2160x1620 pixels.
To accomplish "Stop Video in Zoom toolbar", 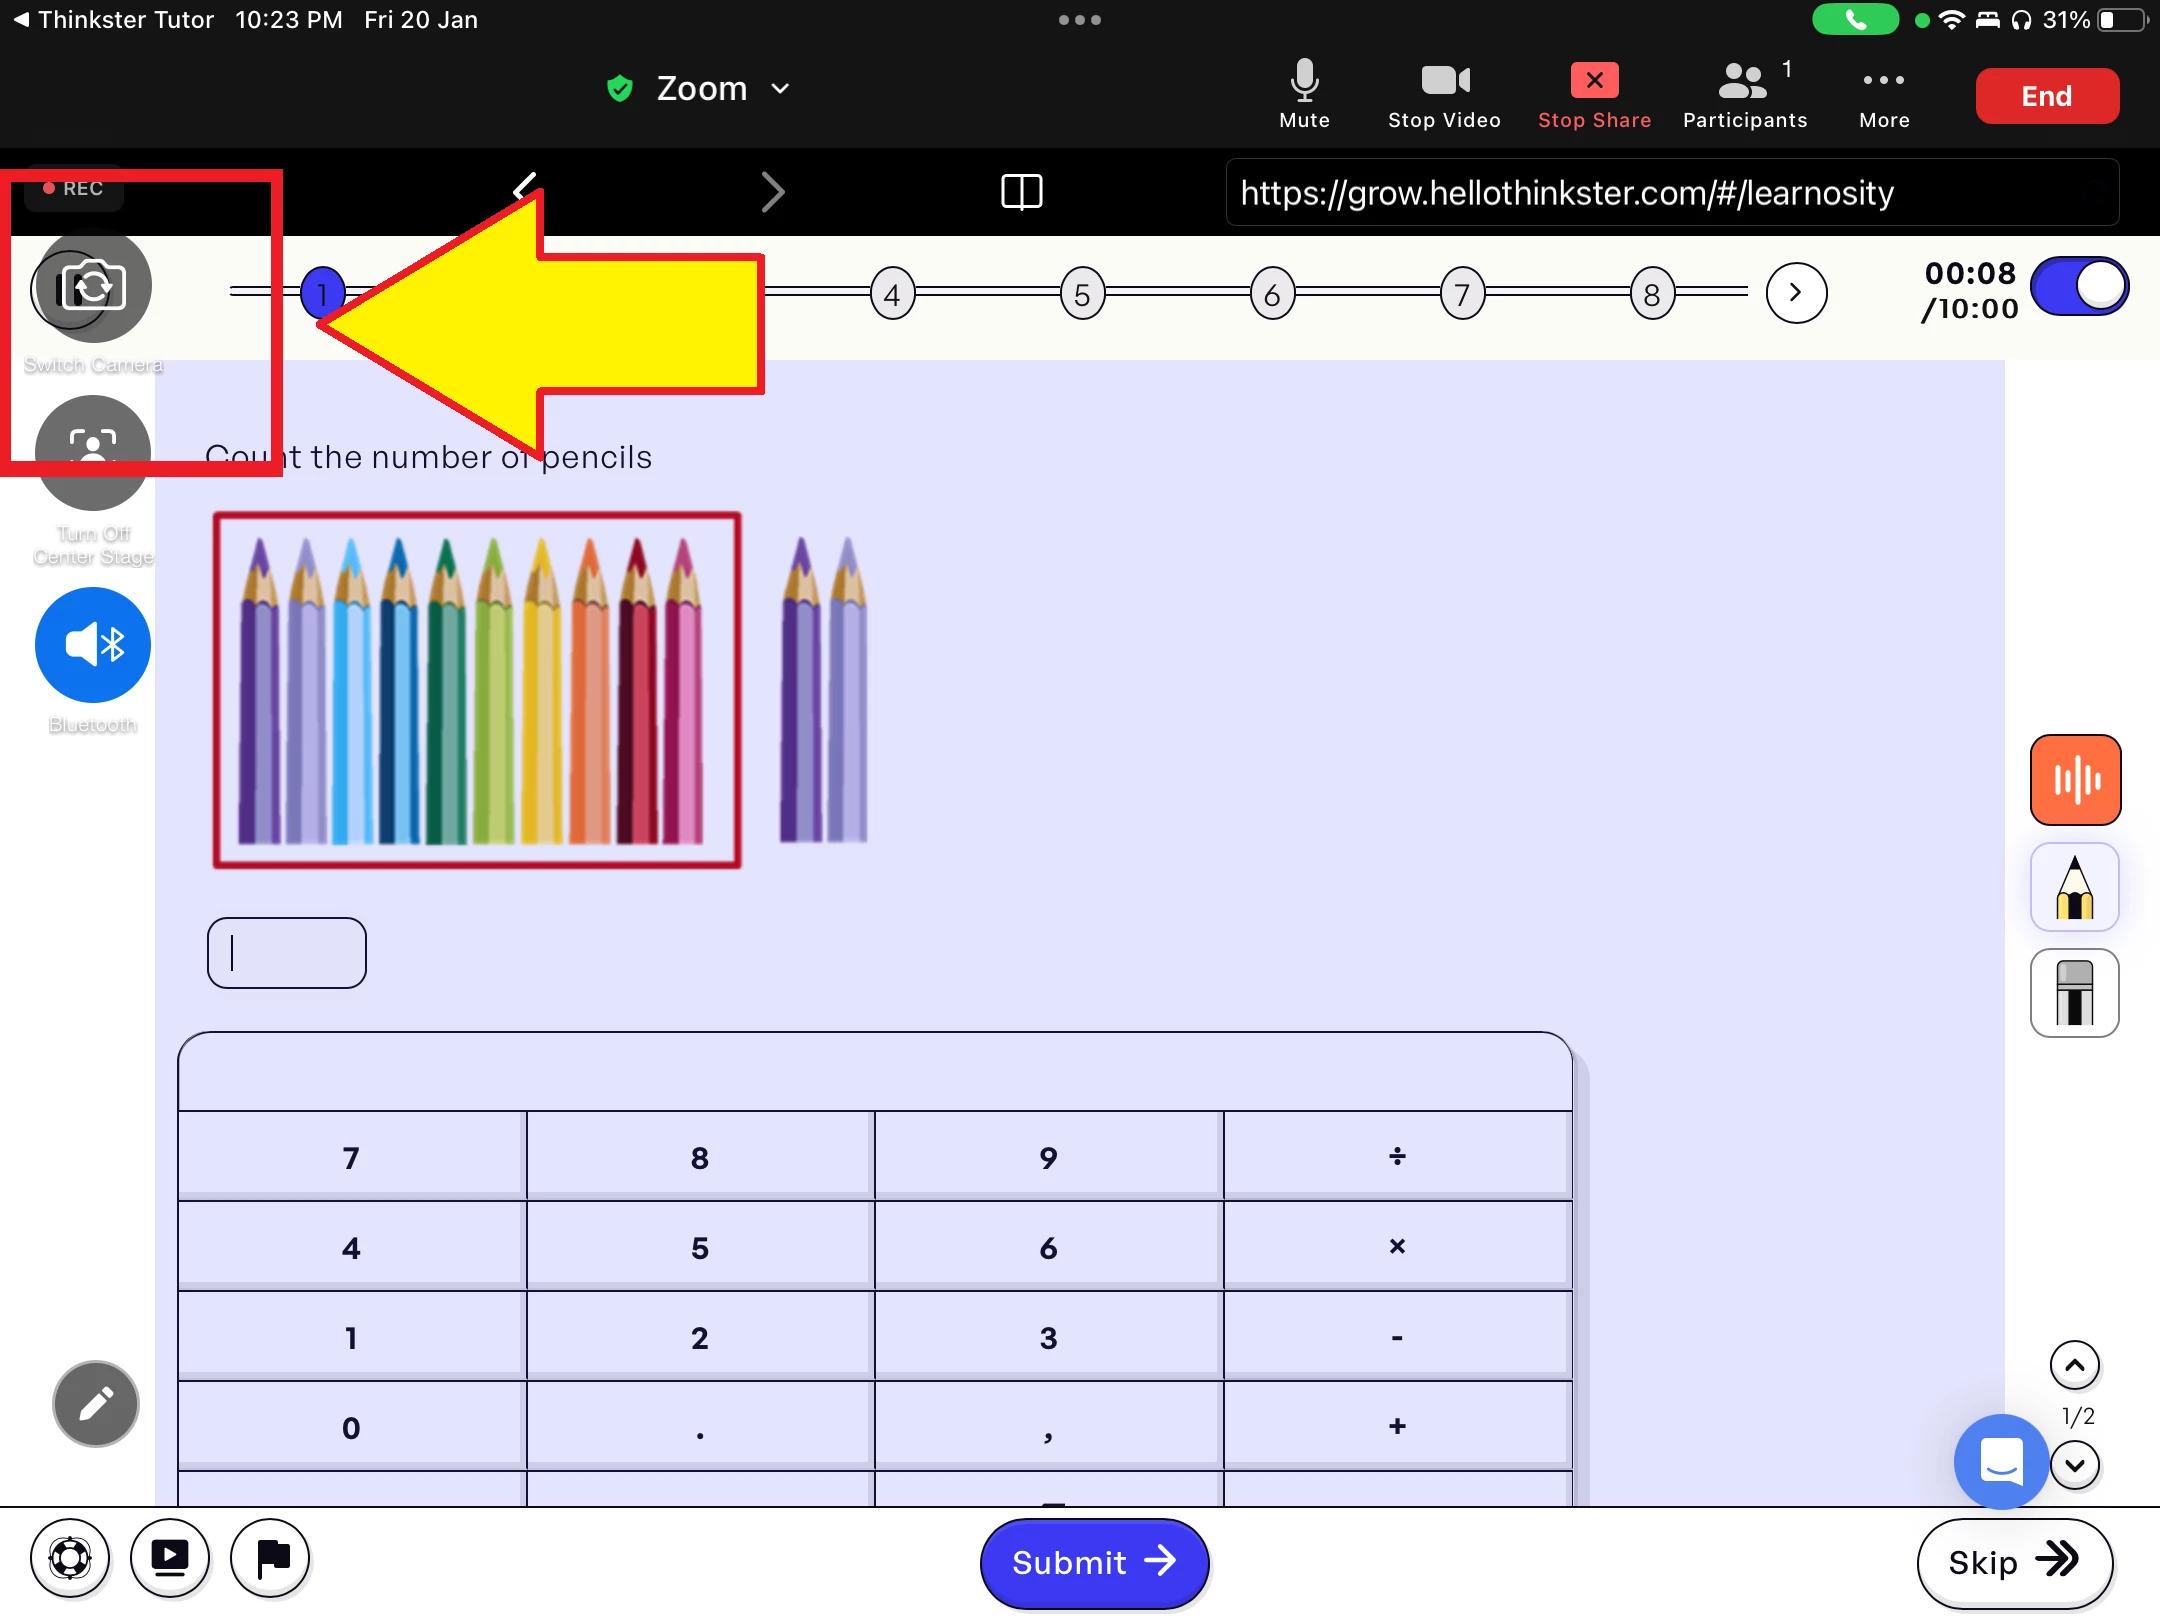I will [x=1444, y=94].
